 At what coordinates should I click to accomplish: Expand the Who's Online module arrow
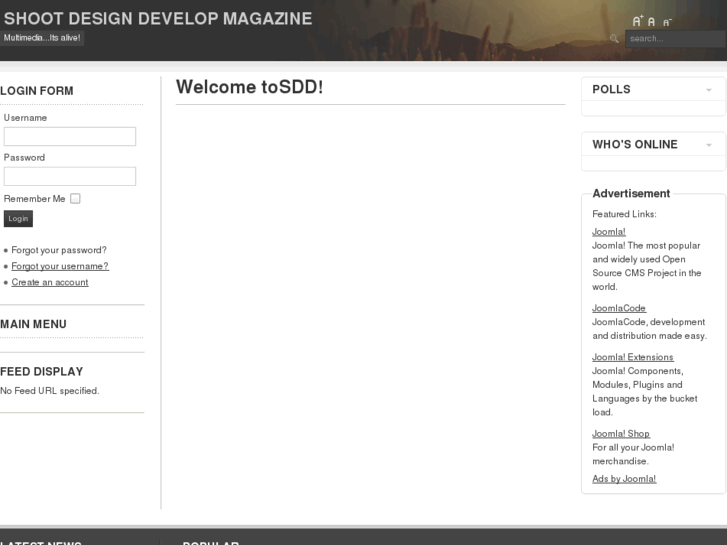coord(709,145)
